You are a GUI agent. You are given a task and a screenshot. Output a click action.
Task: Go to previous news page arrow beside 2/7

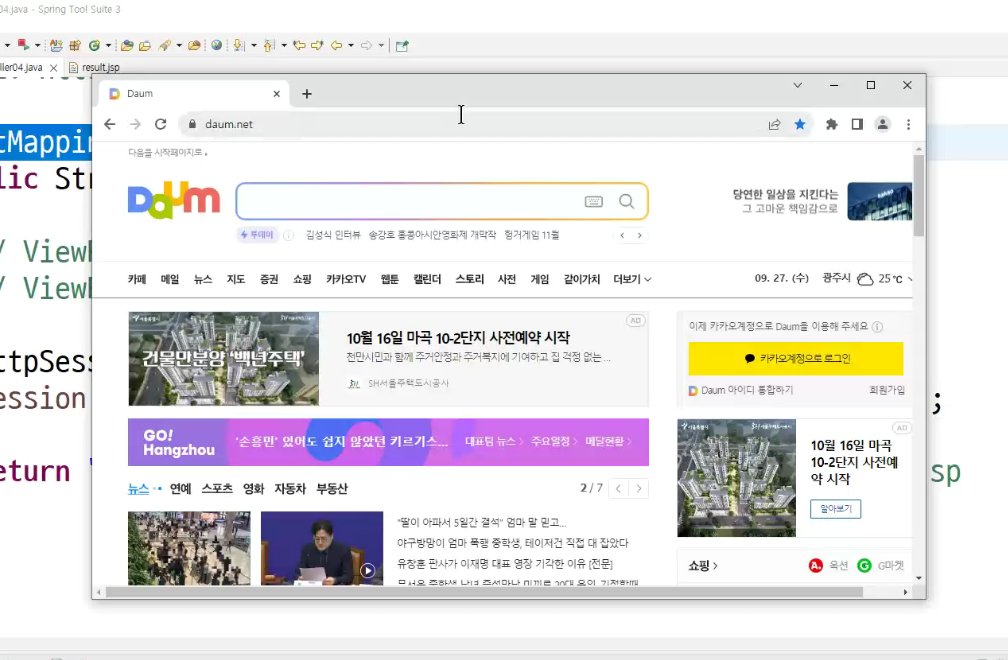click(618, 488)
